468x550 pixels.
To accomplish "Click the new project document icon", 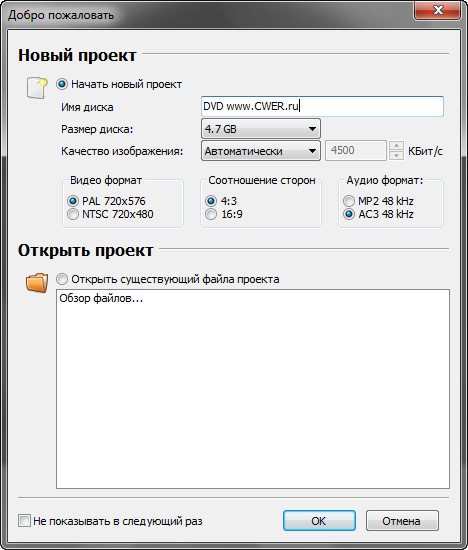I will coord(37,88).
